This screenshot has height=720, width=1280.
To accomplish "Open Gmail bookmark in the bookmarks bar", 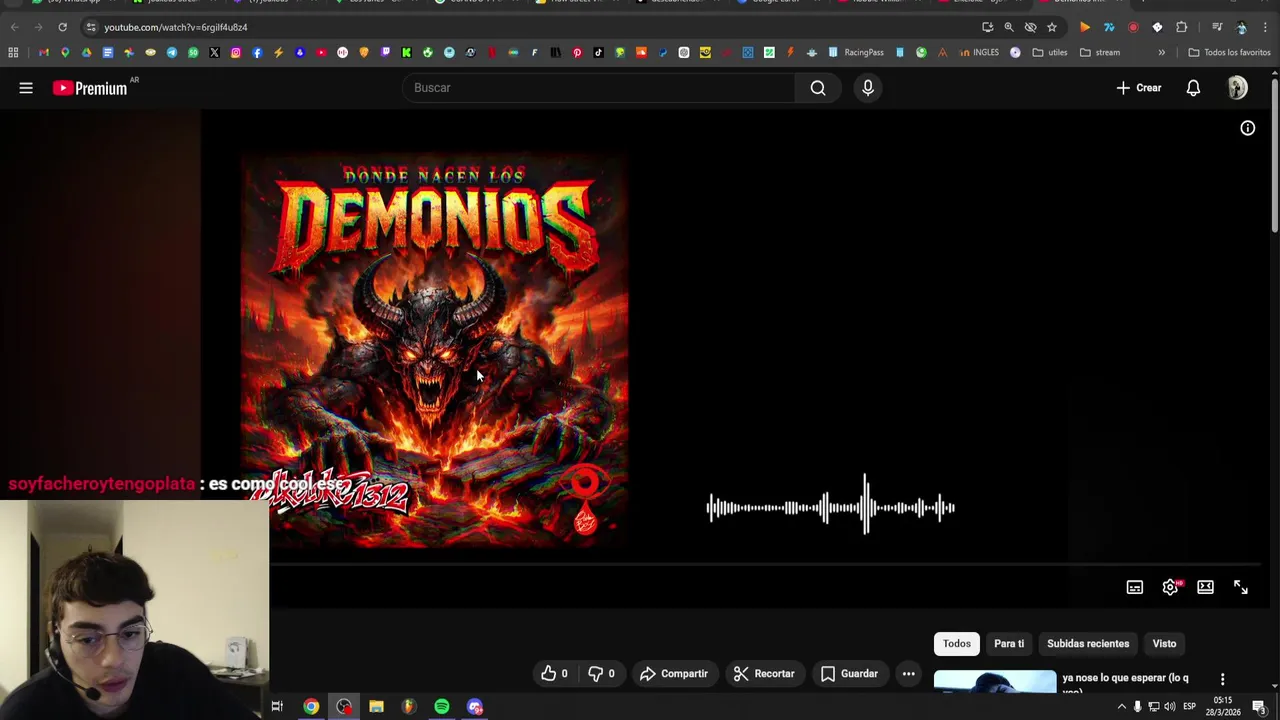I will (x=43, y=52).
